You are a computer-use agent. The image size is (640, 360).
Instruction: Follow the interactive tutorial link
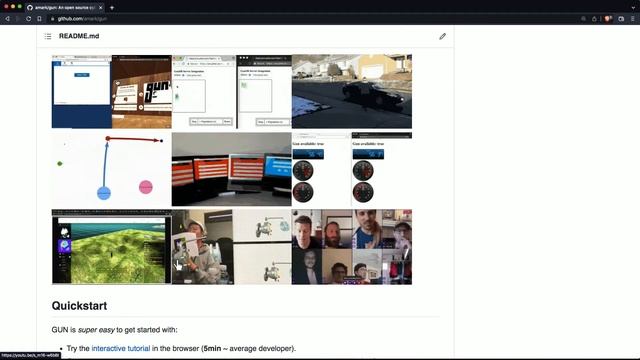121,349
